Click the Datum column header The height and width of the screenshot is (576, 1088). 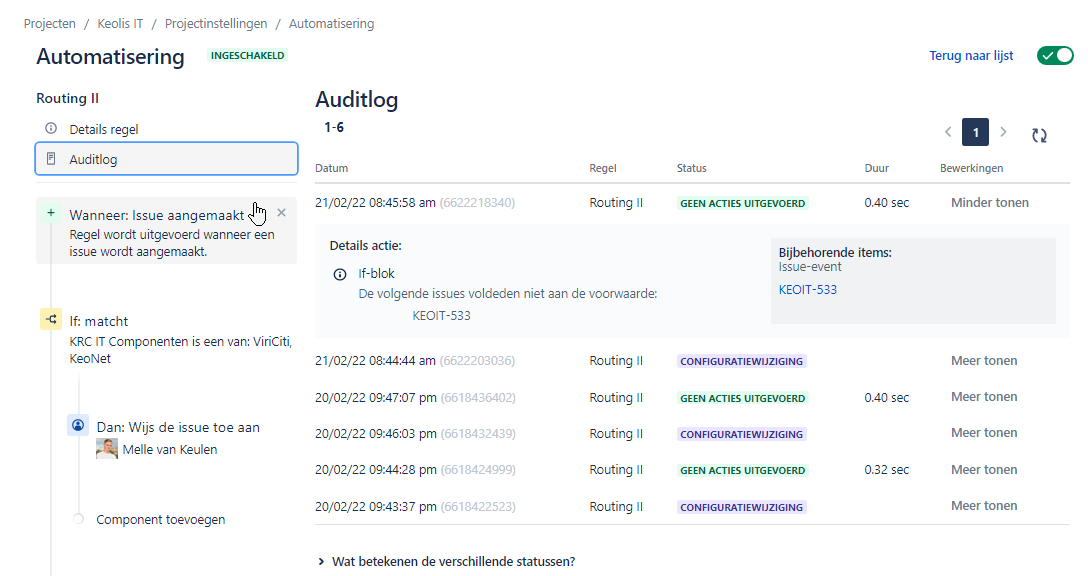(x=332, y=168)
